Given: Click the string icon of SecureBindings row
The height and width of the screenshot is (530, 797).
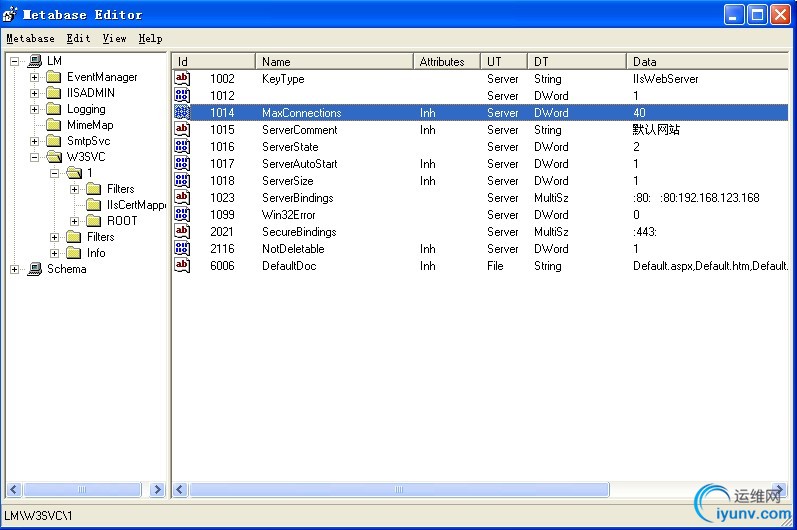Looking at the screenshot, I should [x=182, y=232].
